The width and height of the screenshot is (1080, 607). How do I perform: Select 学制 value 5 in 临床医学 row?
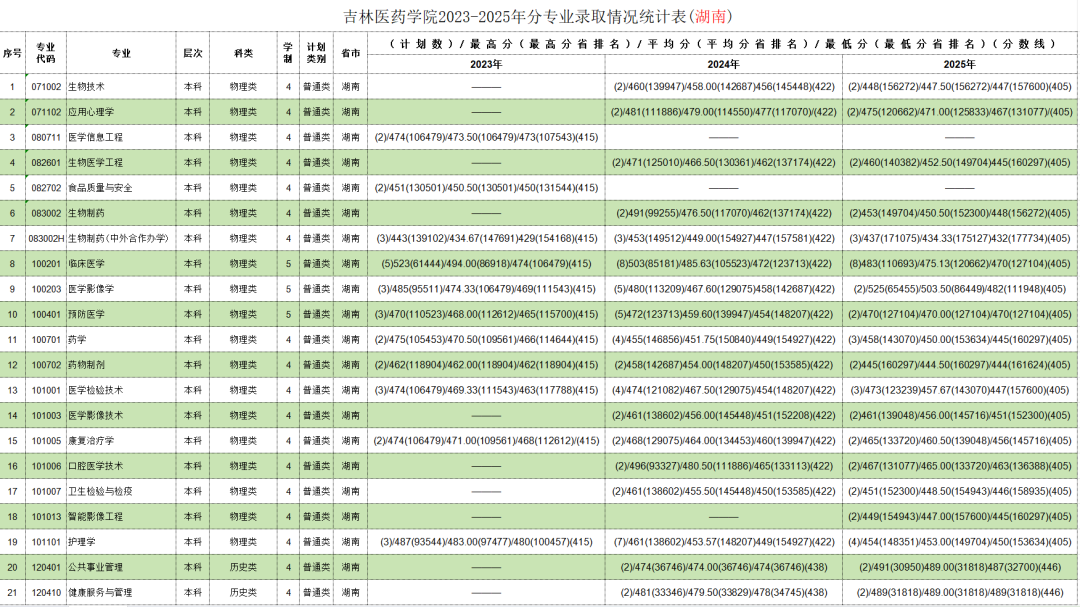coord(289,264)
